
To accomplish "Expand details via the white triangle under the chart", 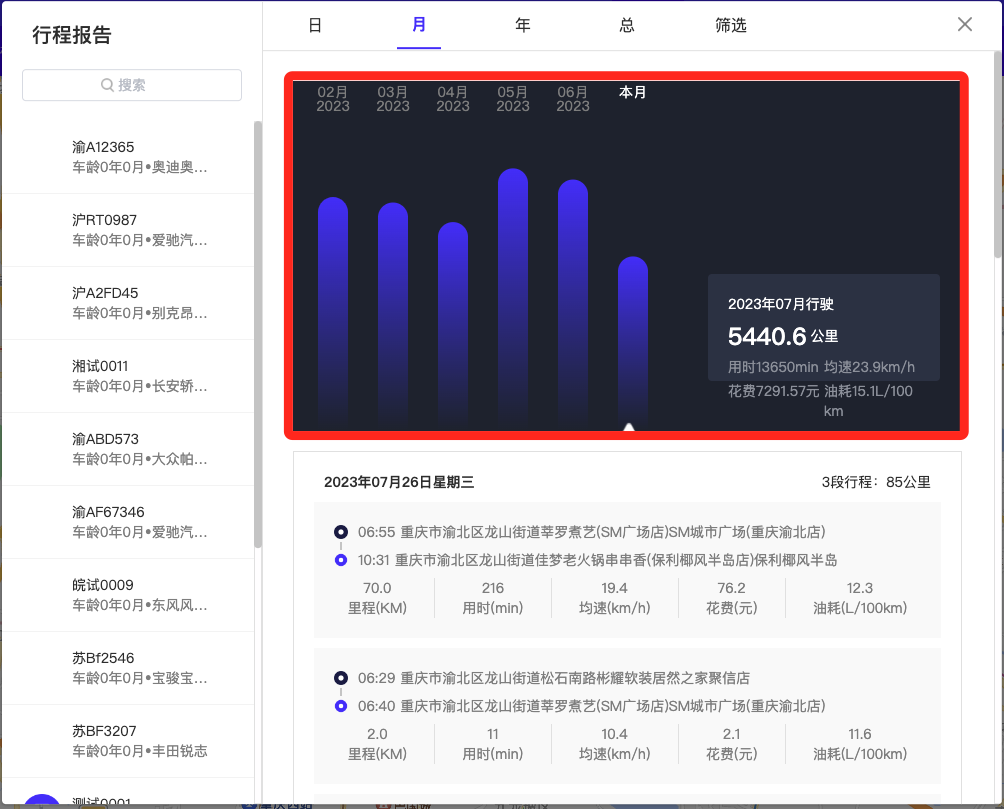I will pos(629,426).
